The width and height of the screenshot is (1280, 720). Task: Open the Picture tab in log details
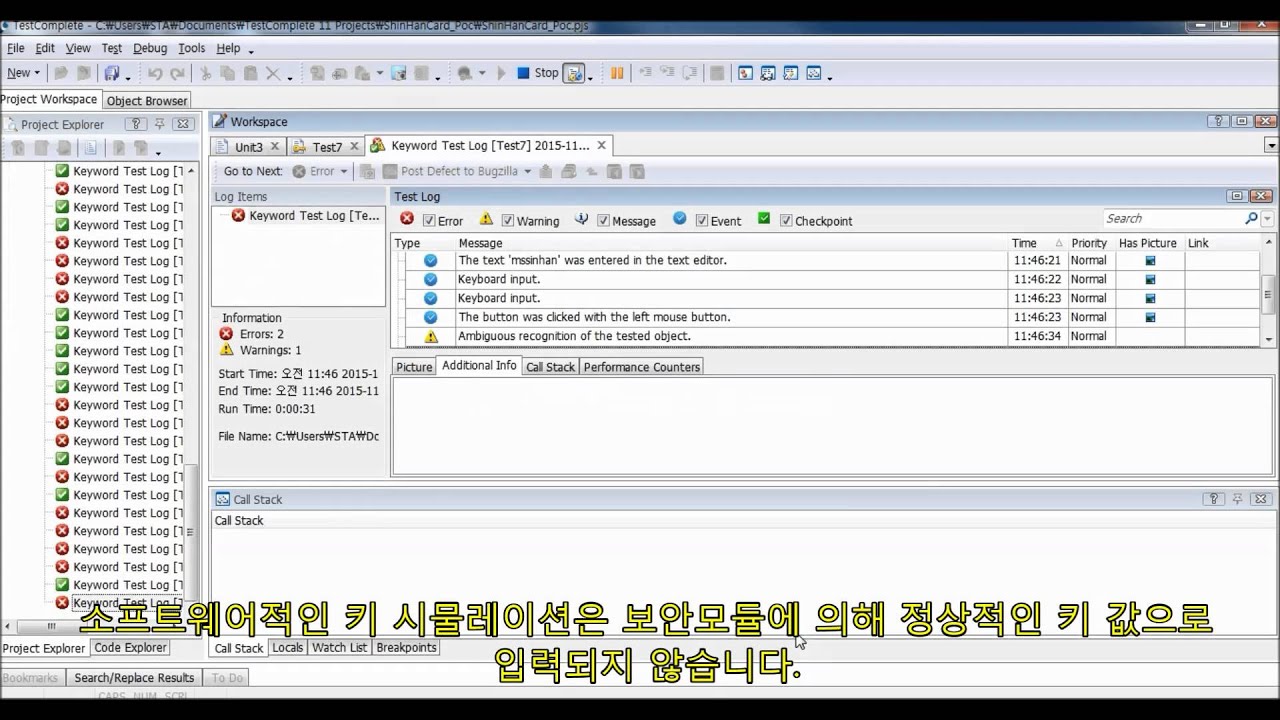(x=414, y=367)
